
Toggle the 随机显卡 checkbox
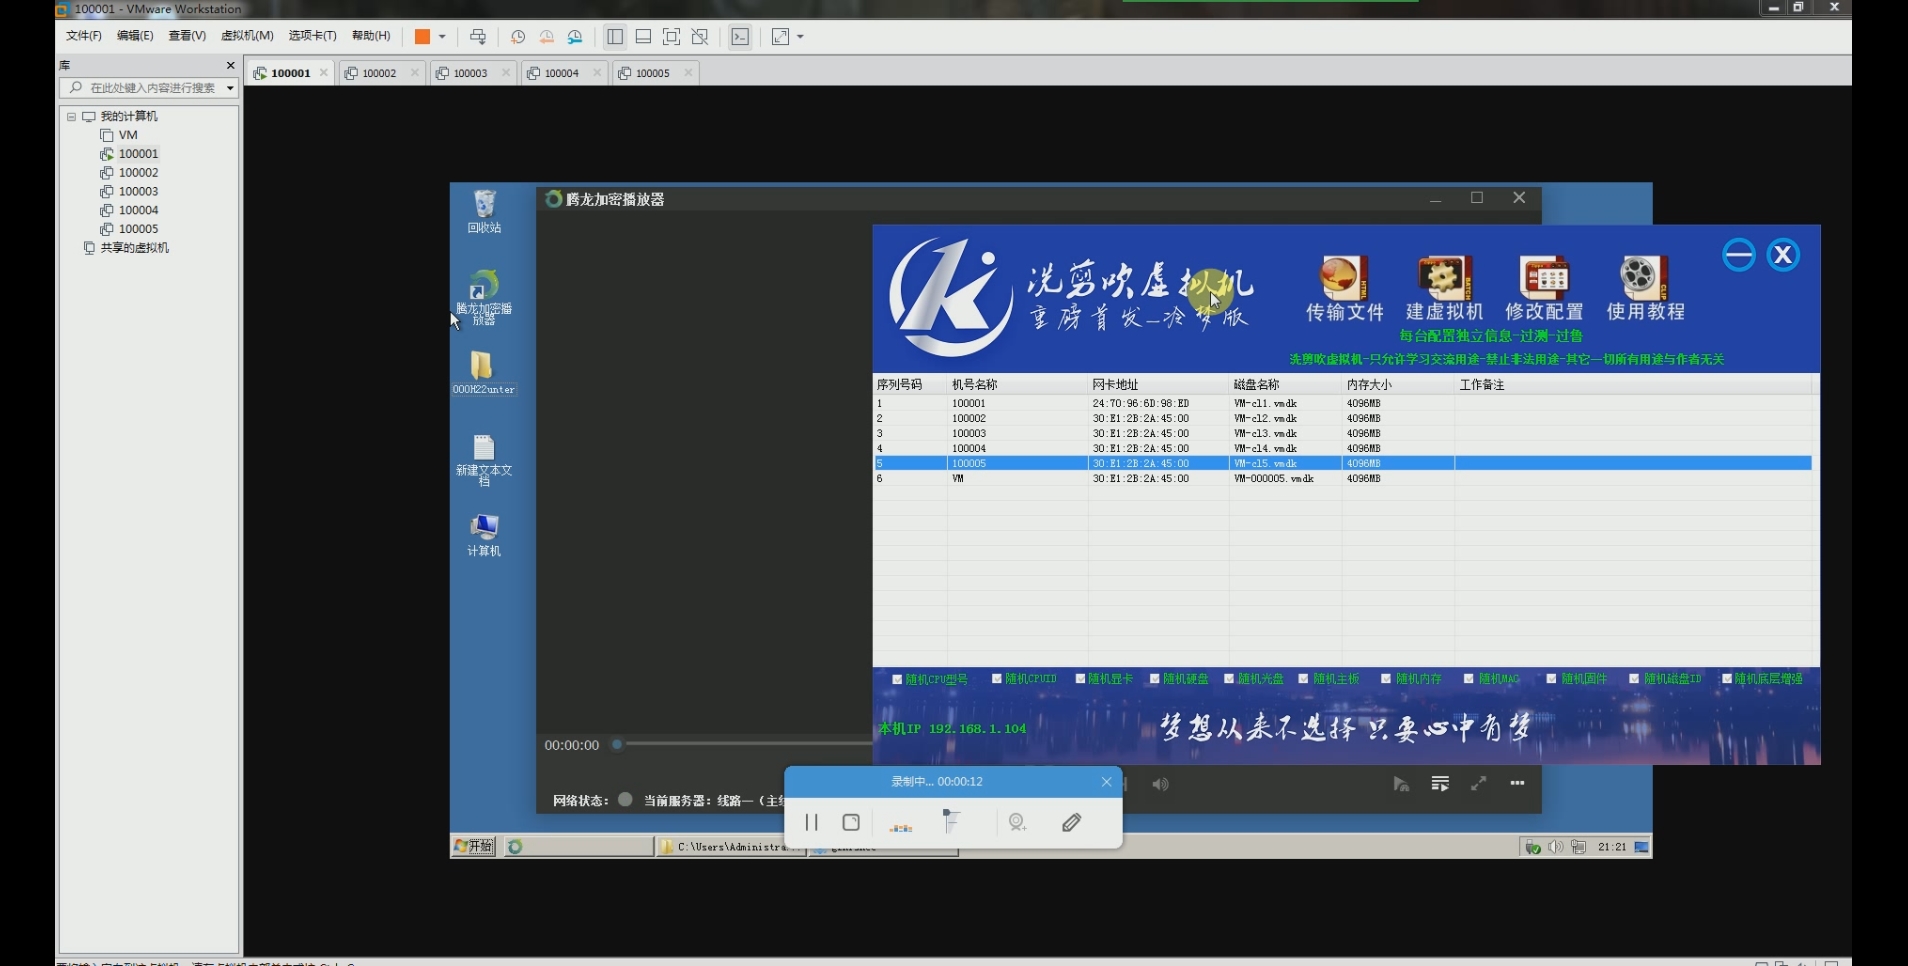(1080, 679)
